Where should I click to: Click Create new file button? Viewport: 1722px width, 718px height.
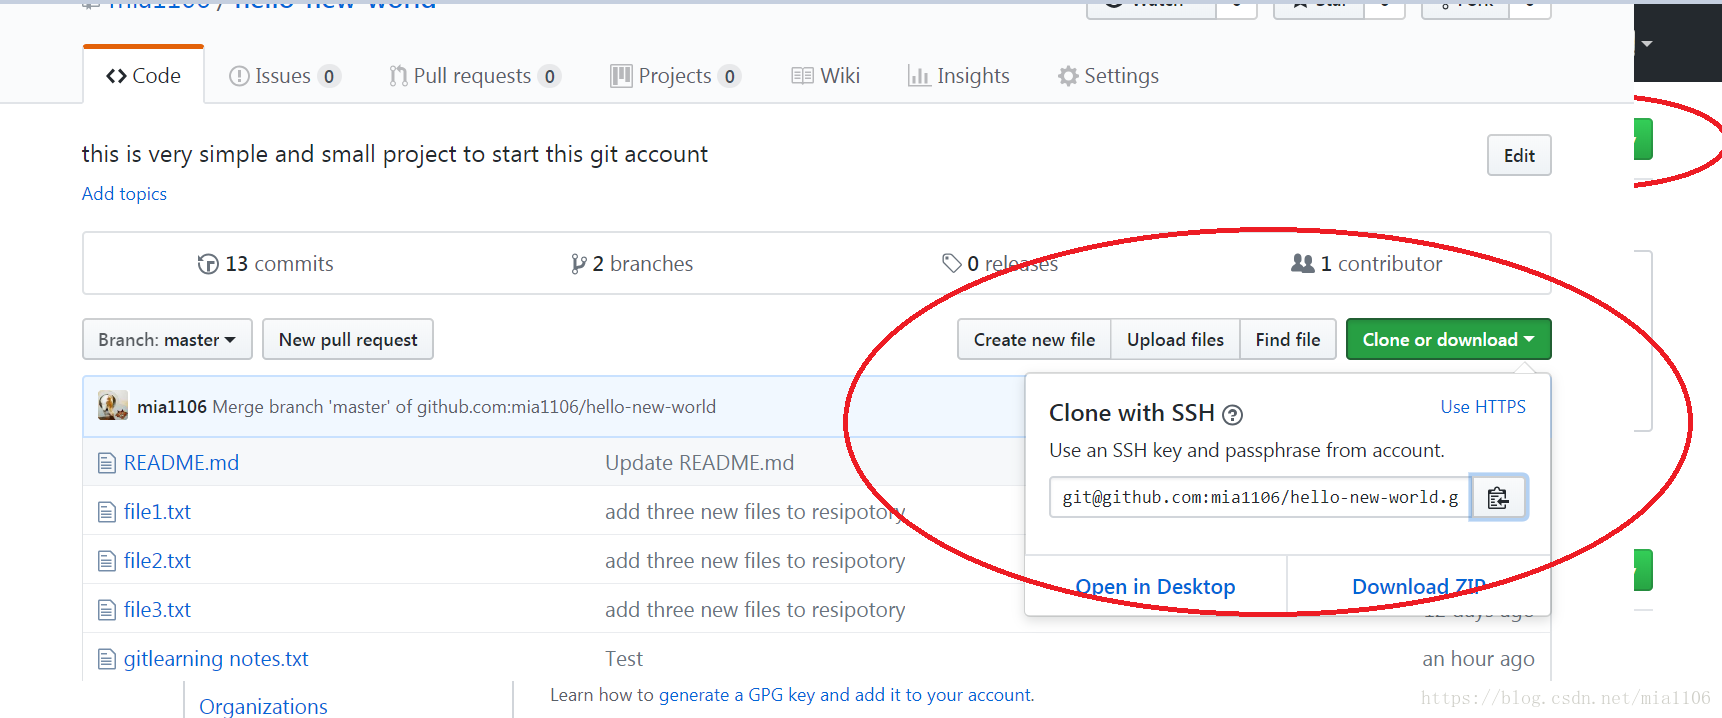click(1034, 339)
